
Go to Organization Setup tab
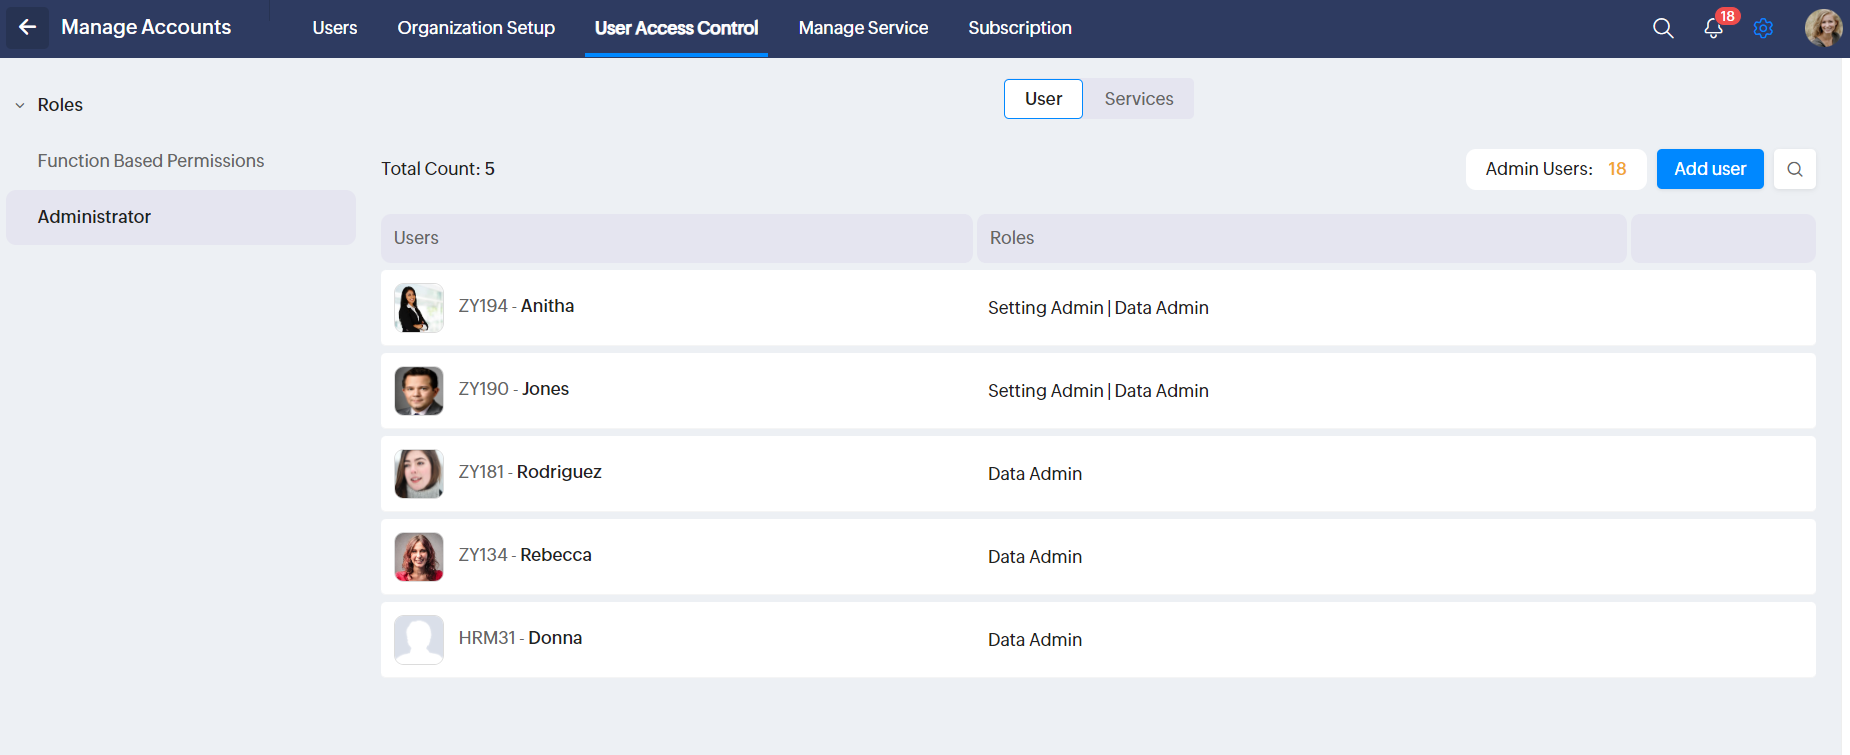(476, 28)
